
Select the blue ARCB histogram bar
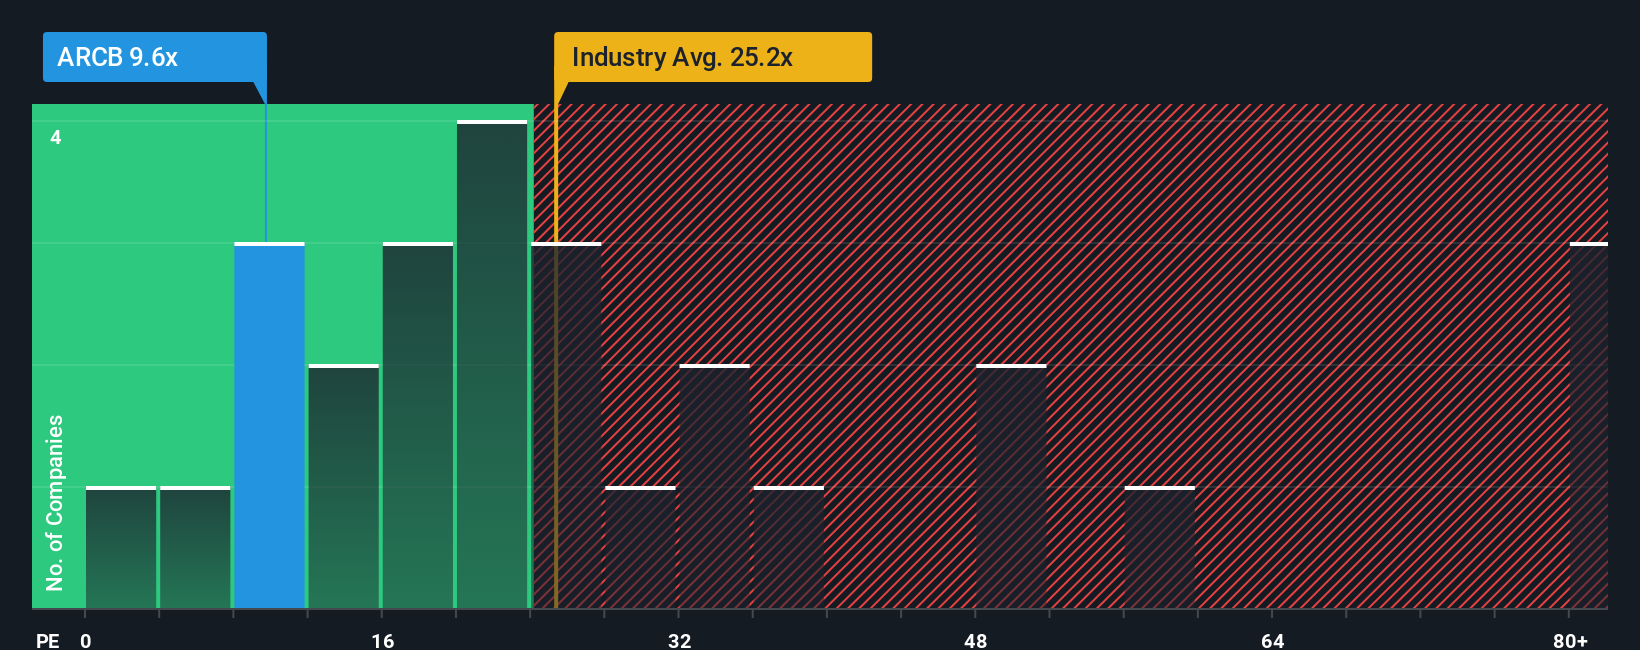coord(270,425)
